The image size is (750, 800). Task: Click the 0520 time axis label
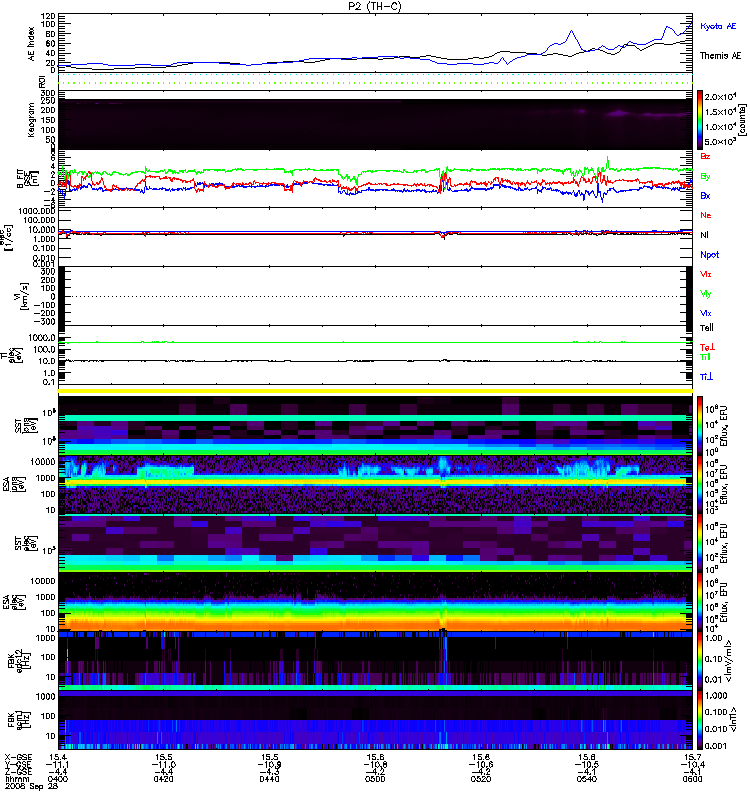pos(481,779)
